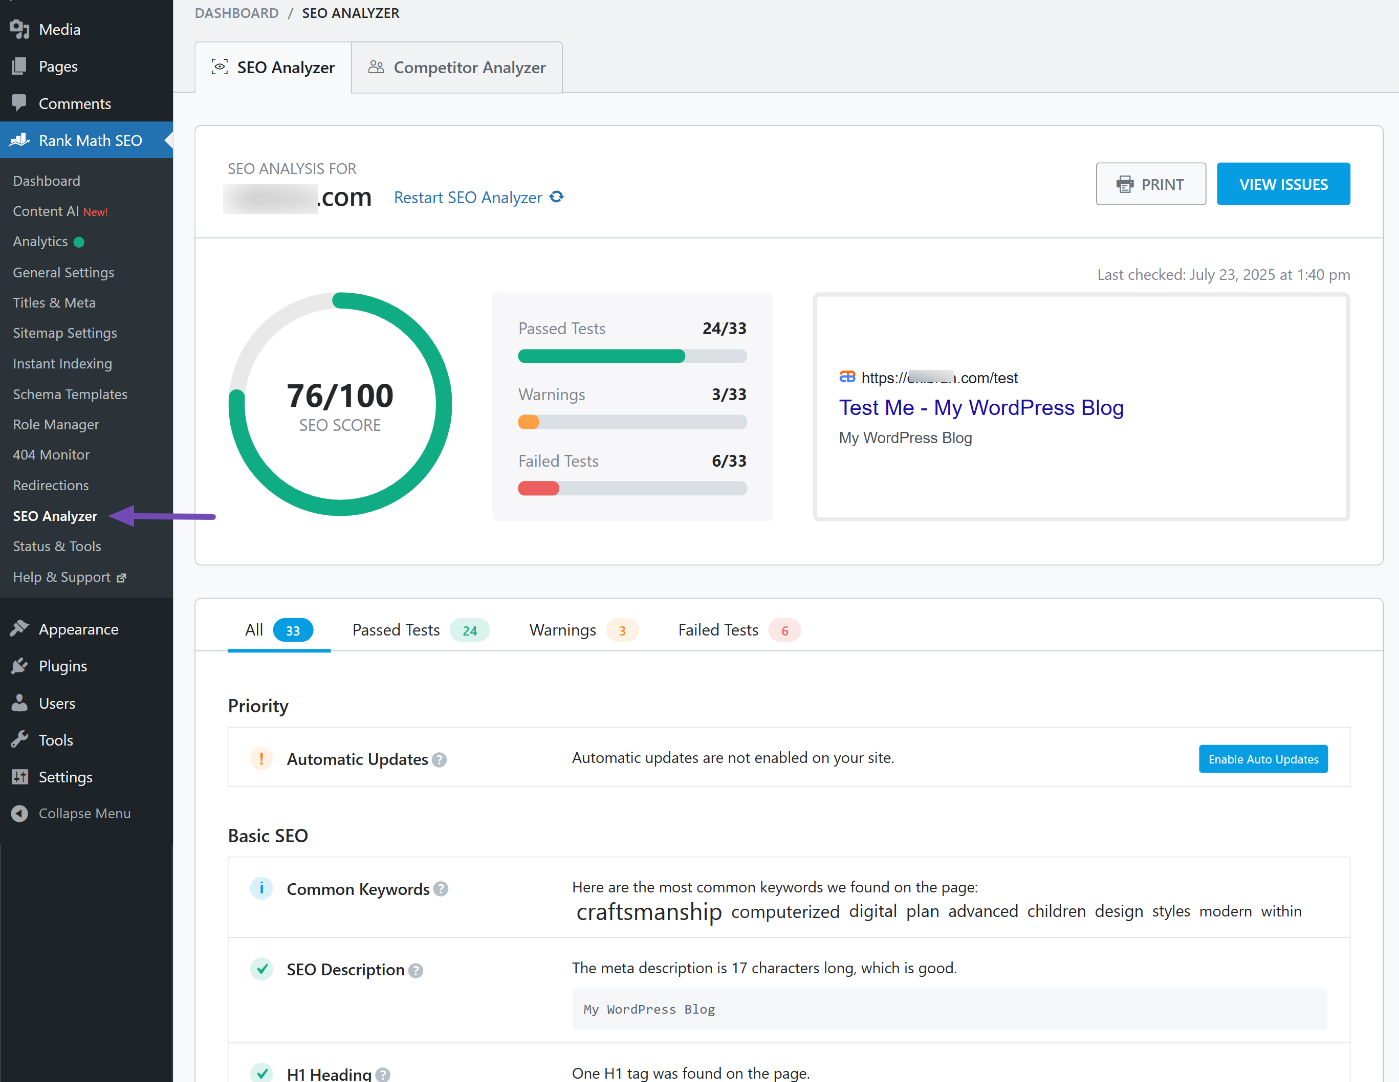This screenshot has width=1399, height=1082.
Task: Open Plugins via the sidebar plug icon
Action: pyautogui.click(x=19, y=666)
